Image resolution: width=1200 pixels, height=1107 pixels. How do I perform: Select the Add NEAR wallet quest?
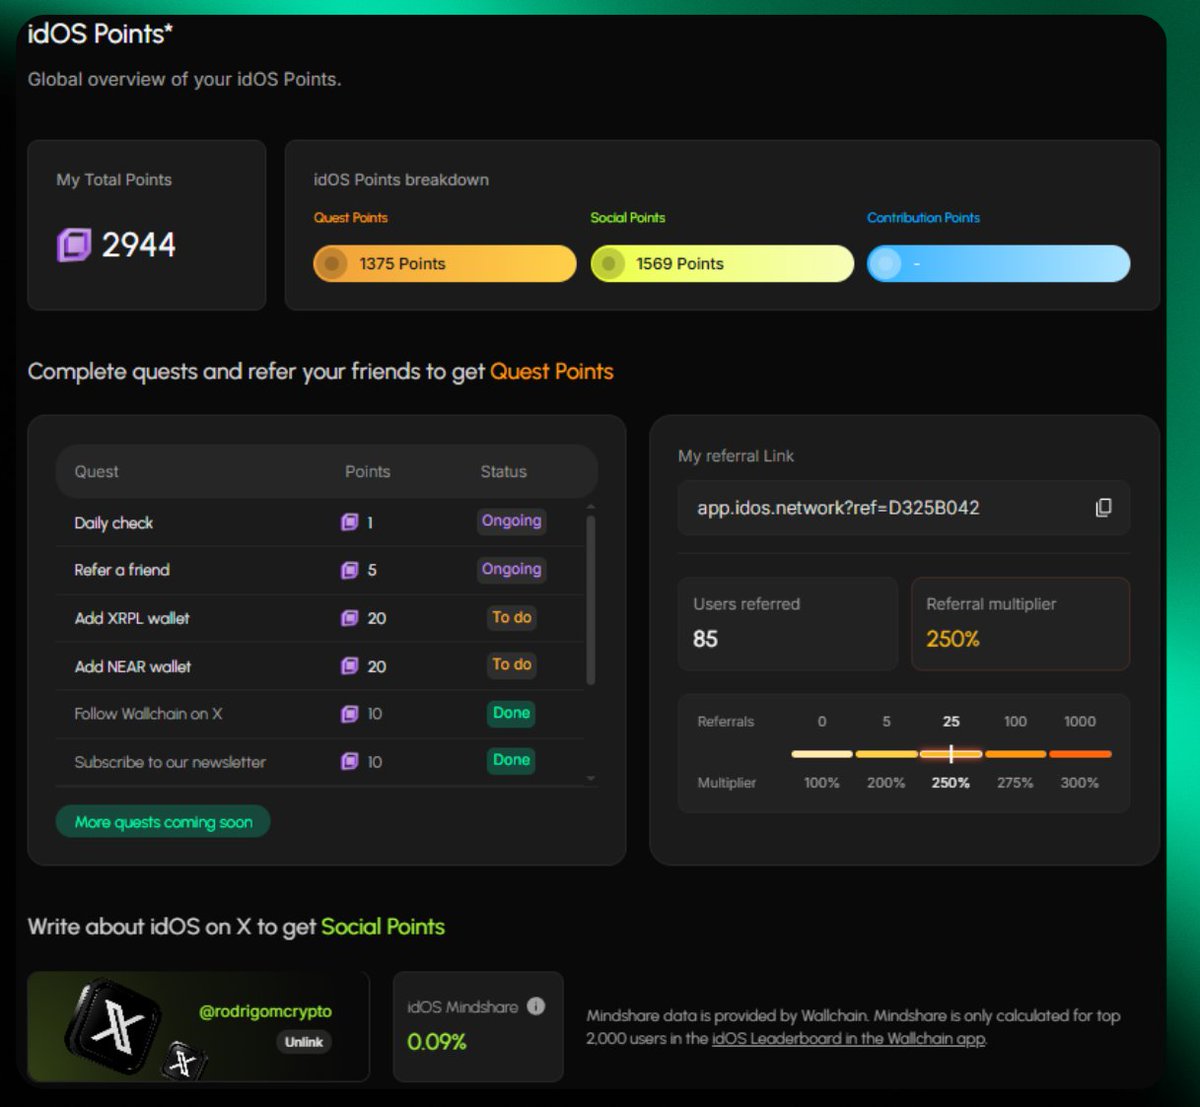tap(133, 666)
